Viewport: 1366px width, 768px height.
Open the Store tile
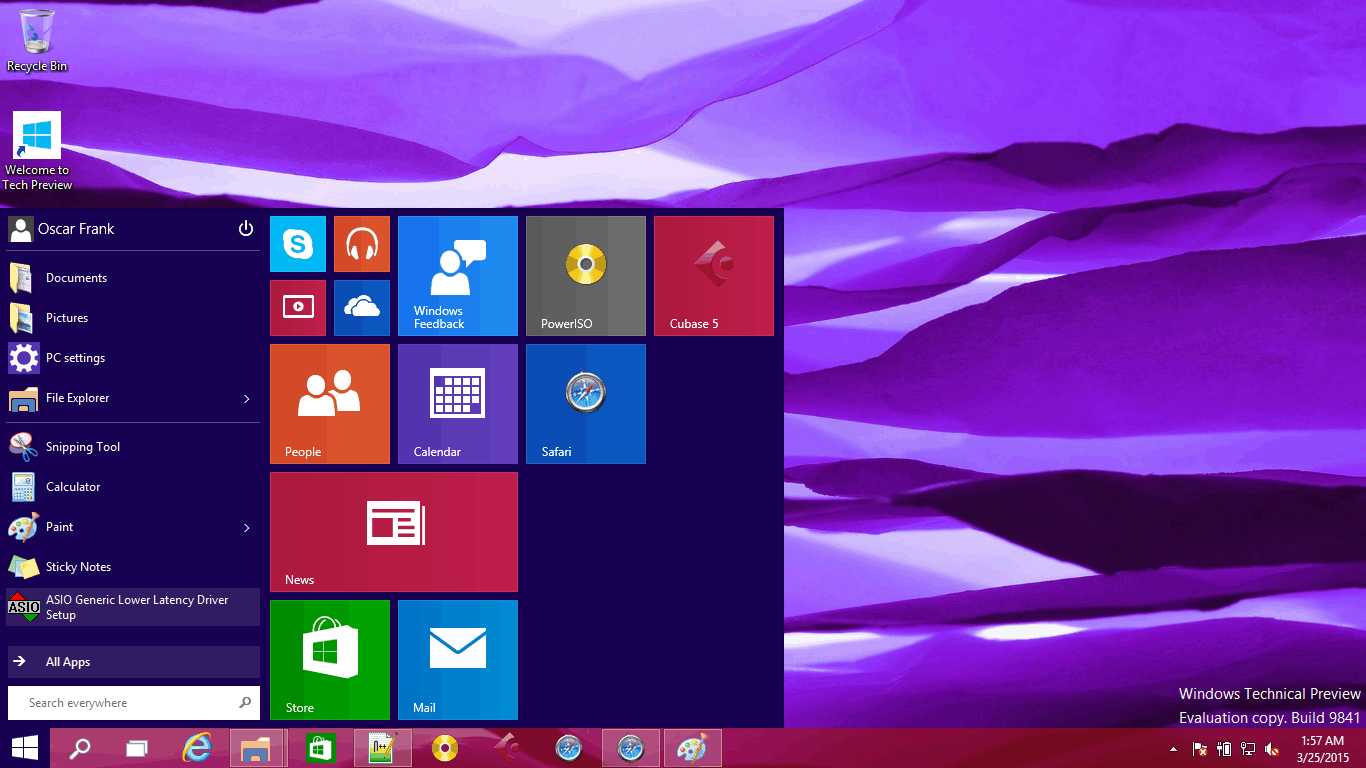(330, 660)
